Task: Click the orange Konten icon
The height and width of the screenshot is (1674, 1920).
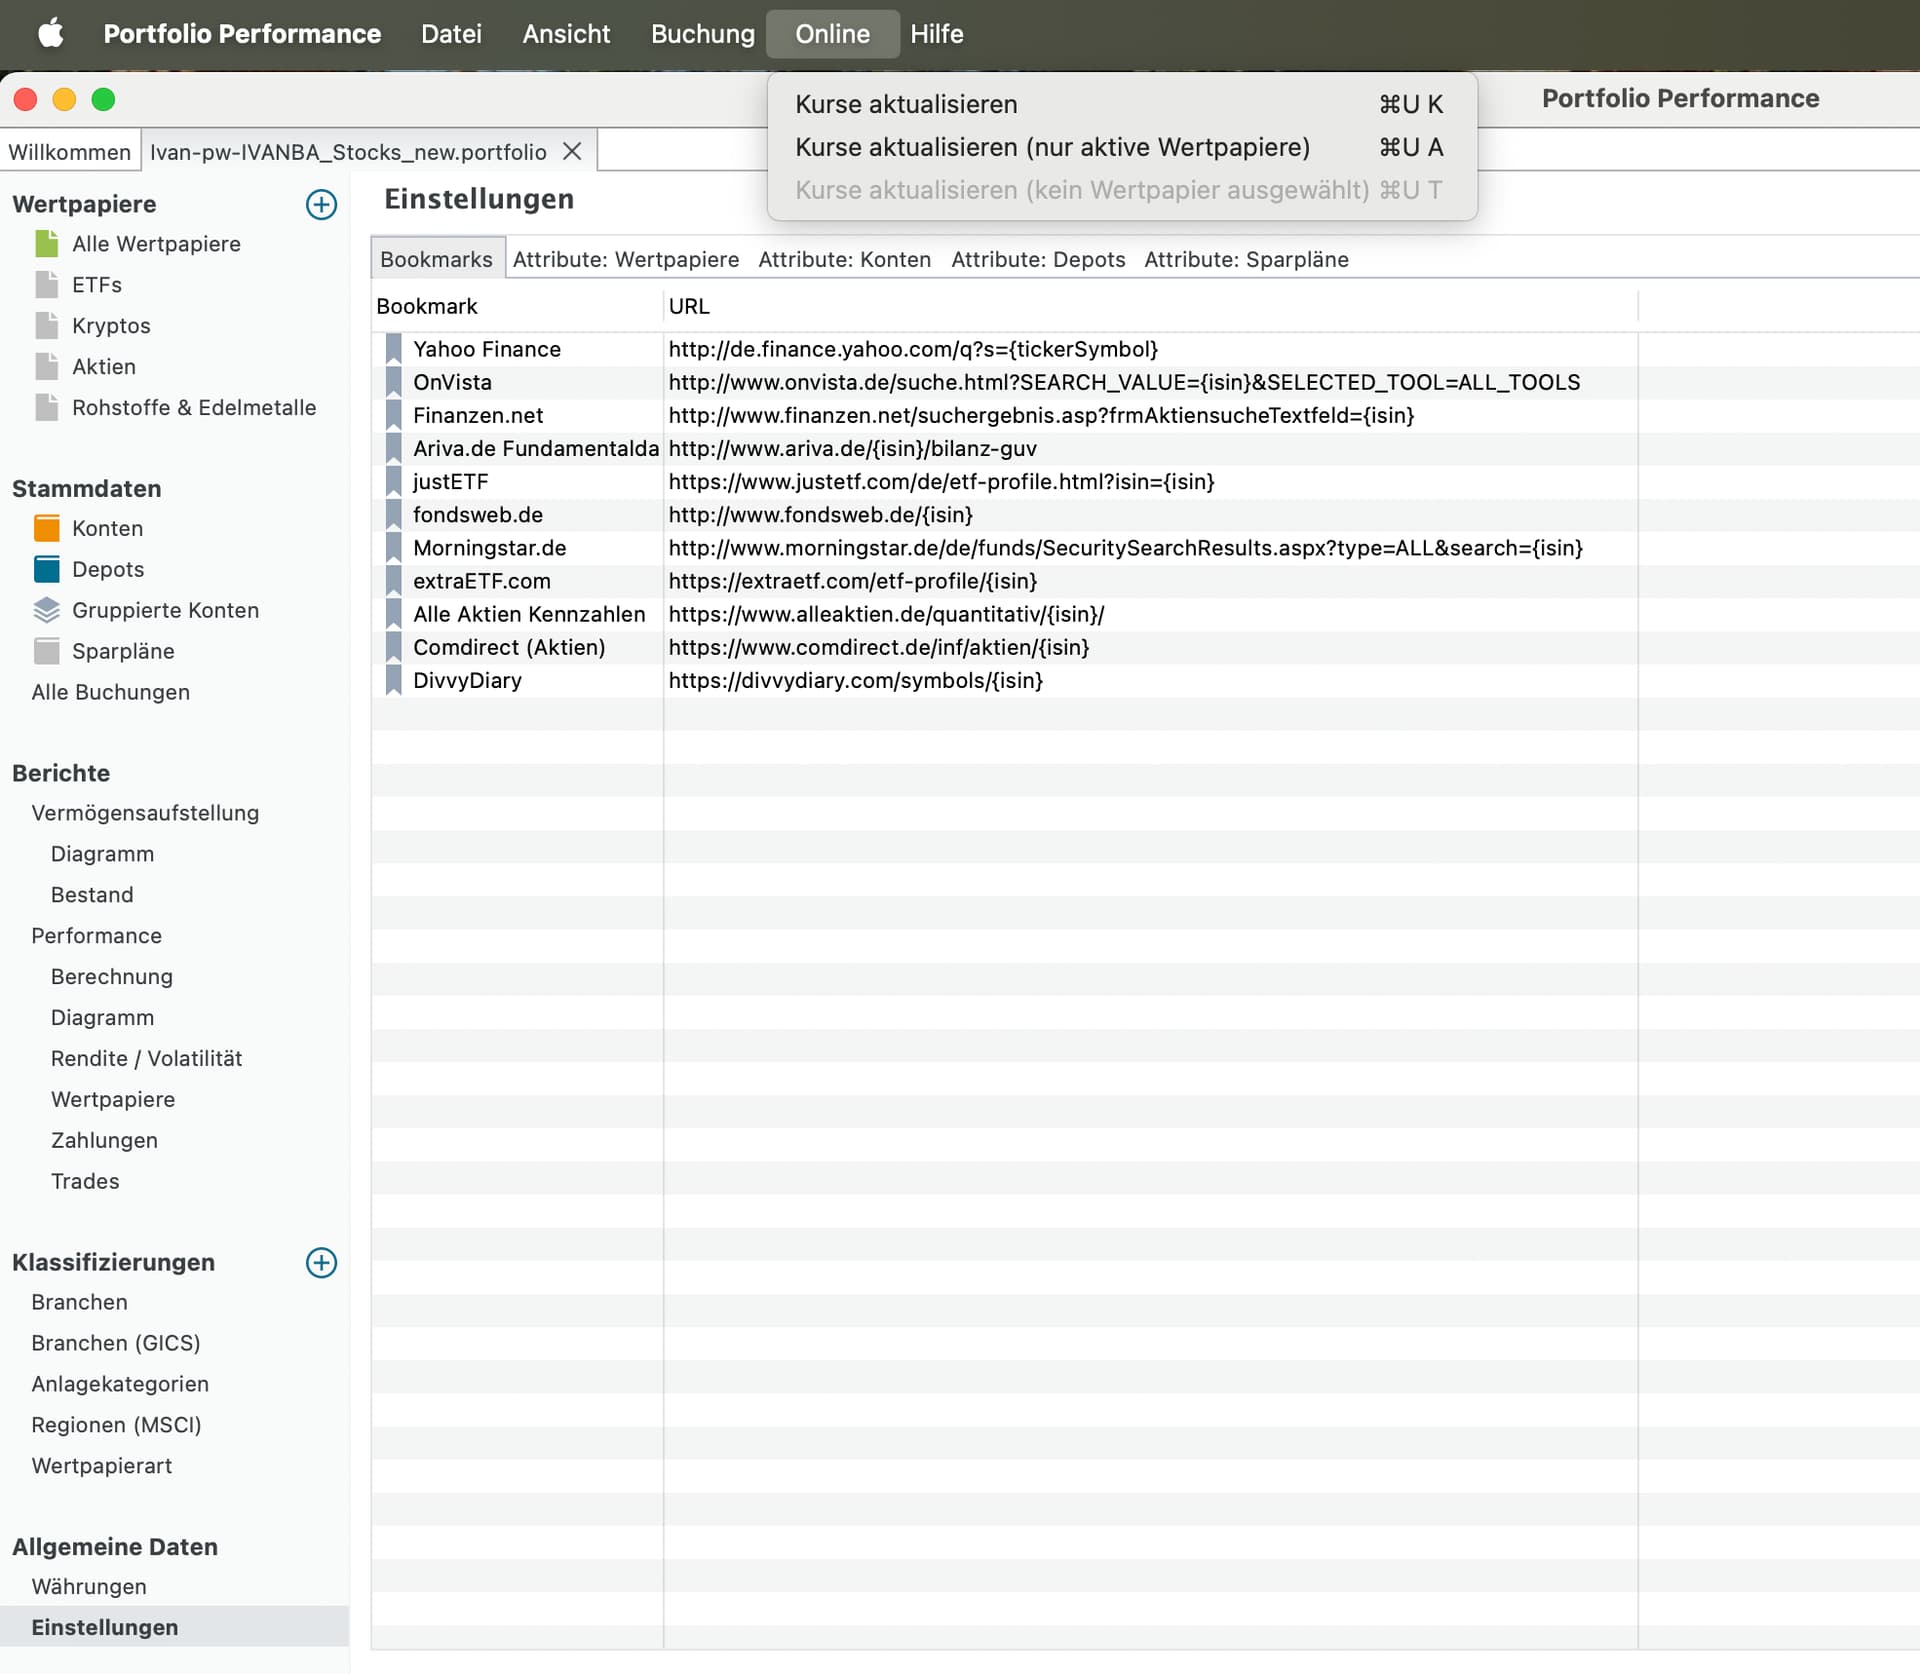Action: click(x=46, y=528)
